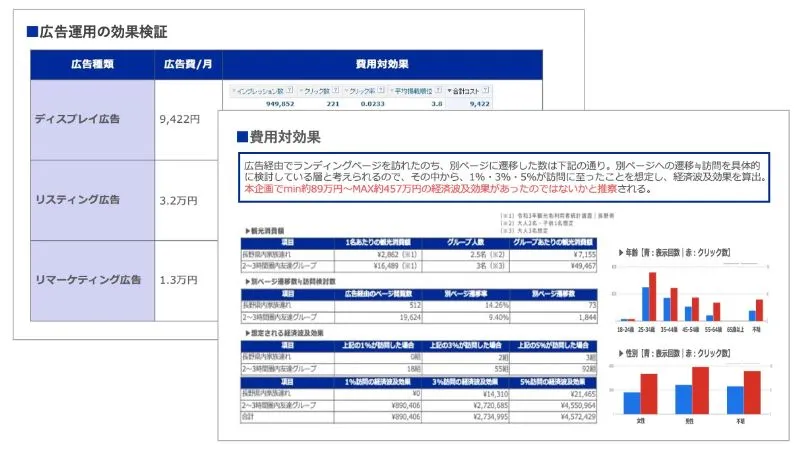
Task: Select the リスティング広告 row label
Action: (x=77, y=199)
